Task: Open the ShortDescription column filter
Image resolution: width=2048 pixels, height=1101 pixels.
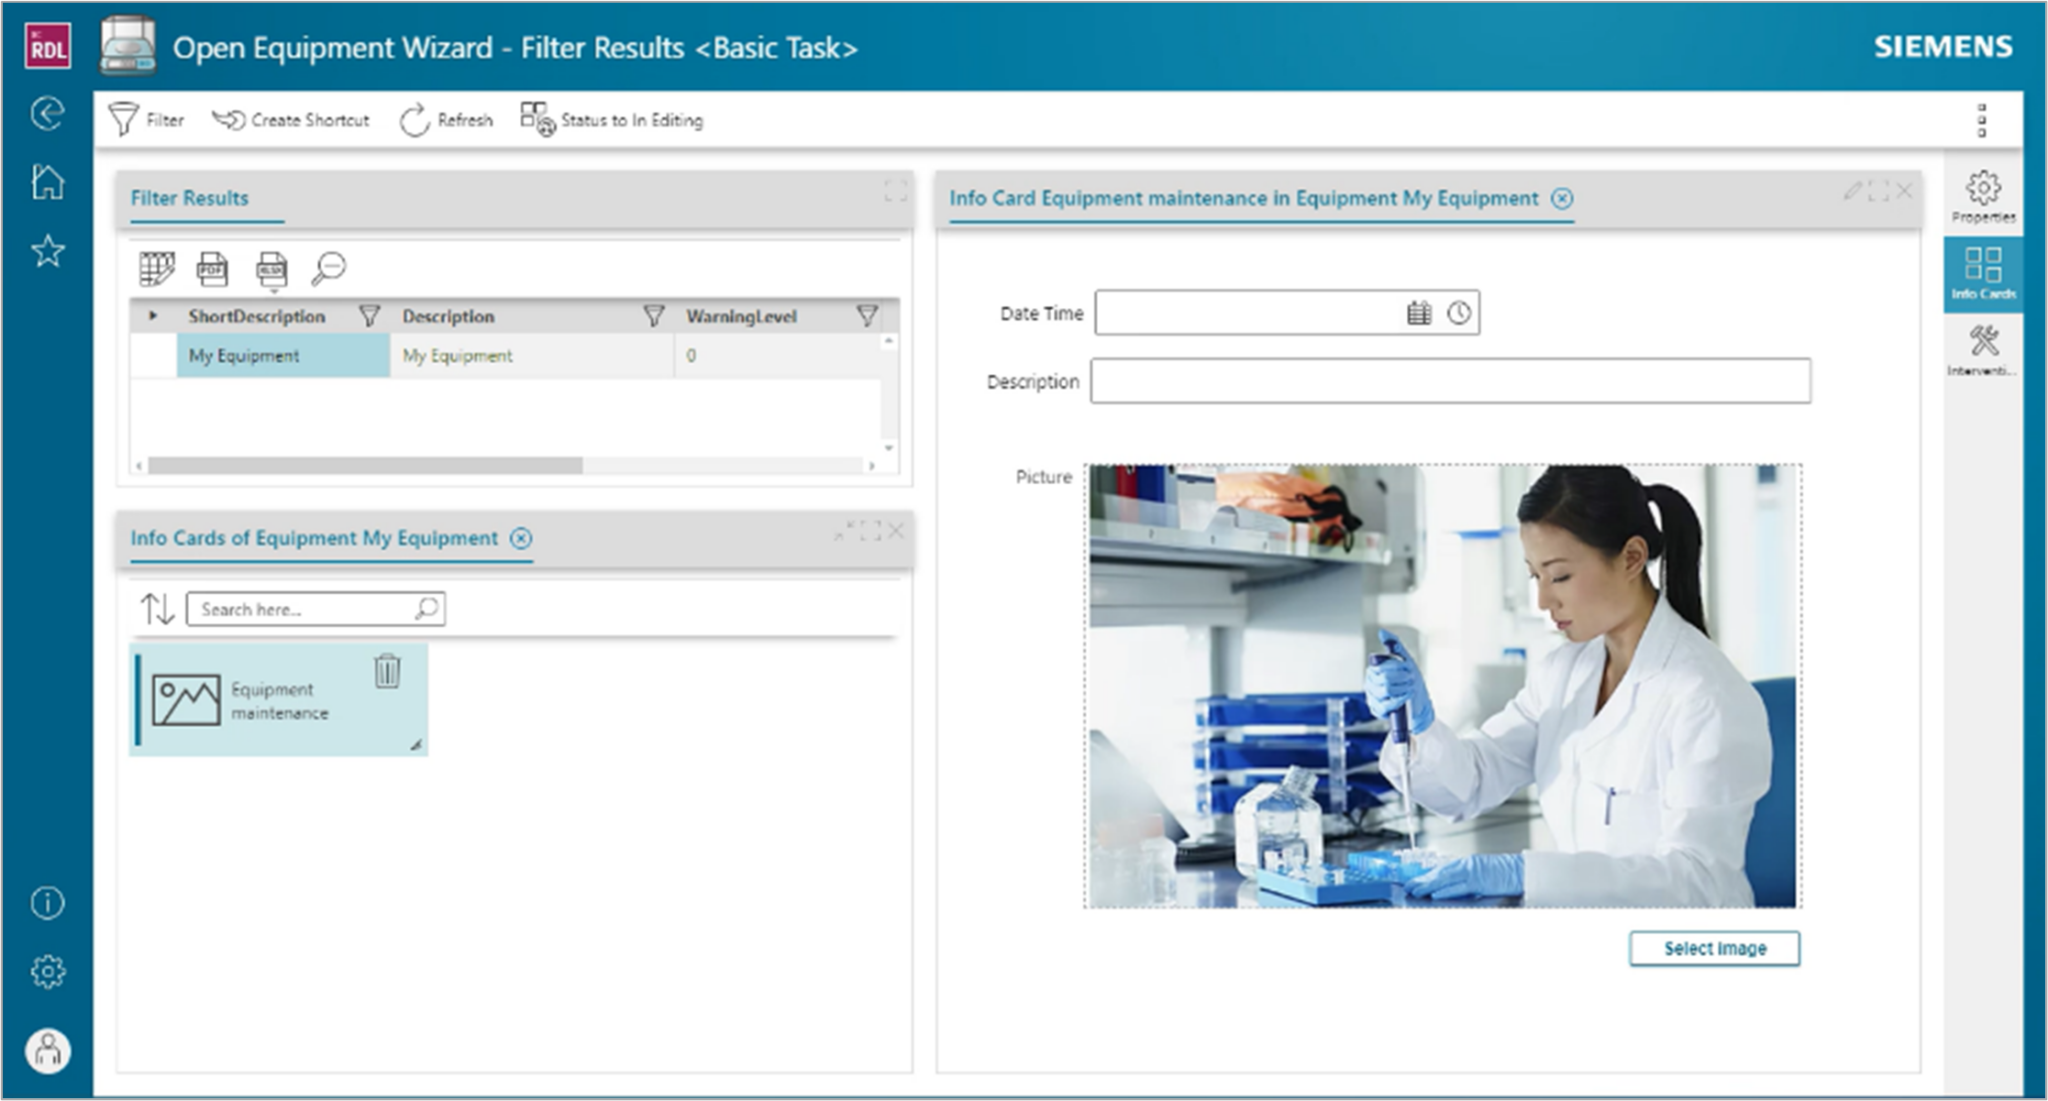Action: click(x=370, y=315)
